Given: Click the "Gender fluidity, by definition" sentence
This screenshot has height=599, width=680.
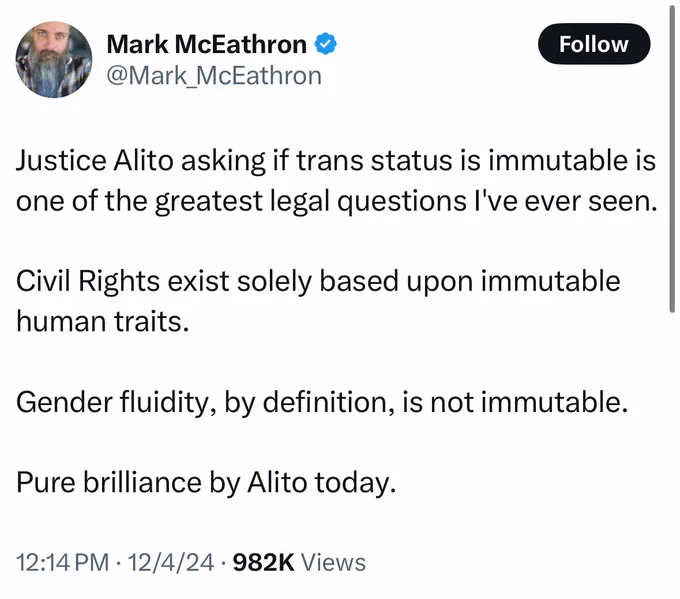Looking at the screenshot, I should coord(322,402).
